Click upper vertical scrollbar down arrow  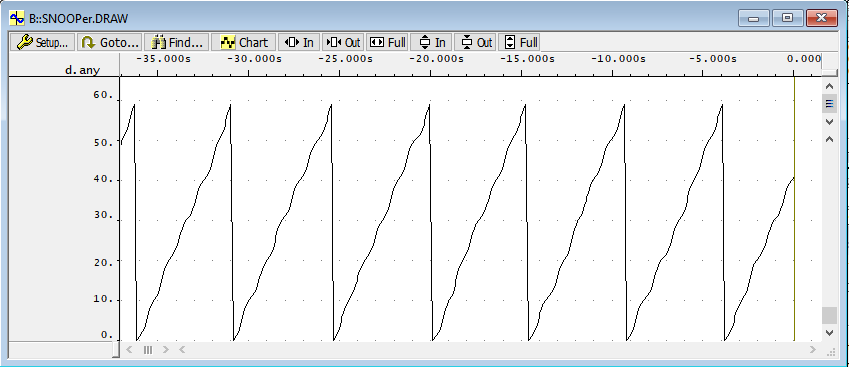pos(829,121)
